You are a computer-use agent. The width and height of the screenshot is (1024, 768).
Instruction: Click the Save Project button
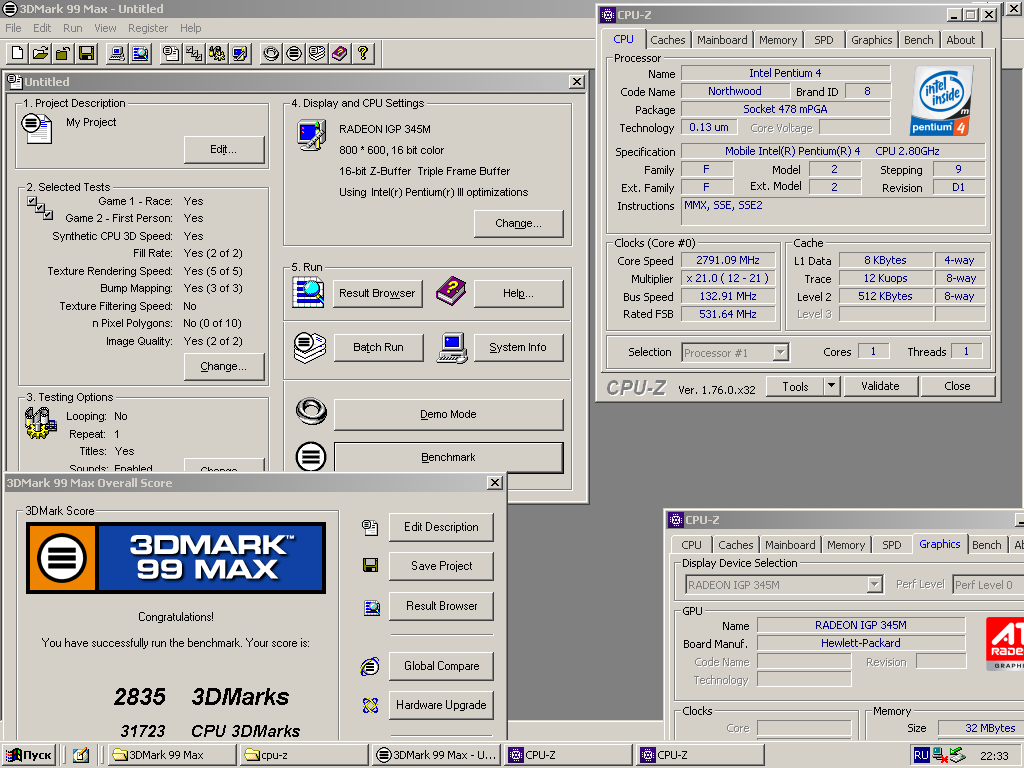click(x=441, y=566)
